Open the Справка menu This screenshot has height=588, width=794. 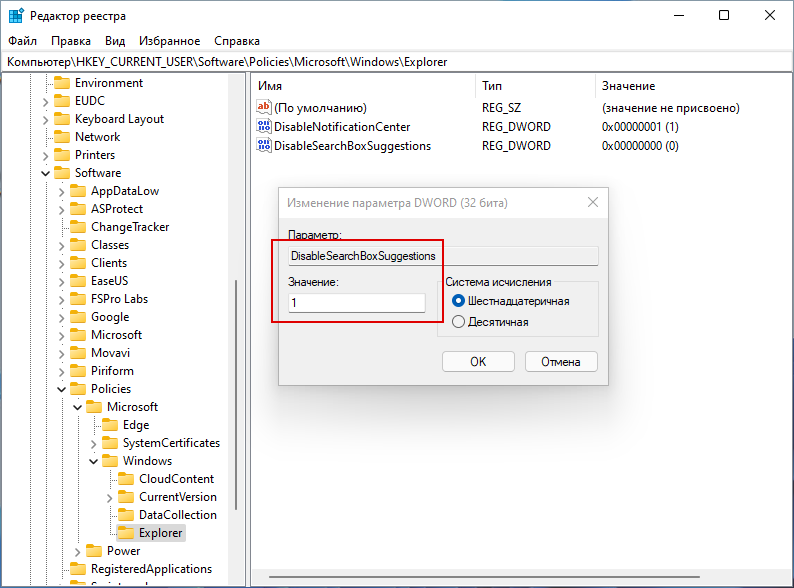[x=237, y=41]
